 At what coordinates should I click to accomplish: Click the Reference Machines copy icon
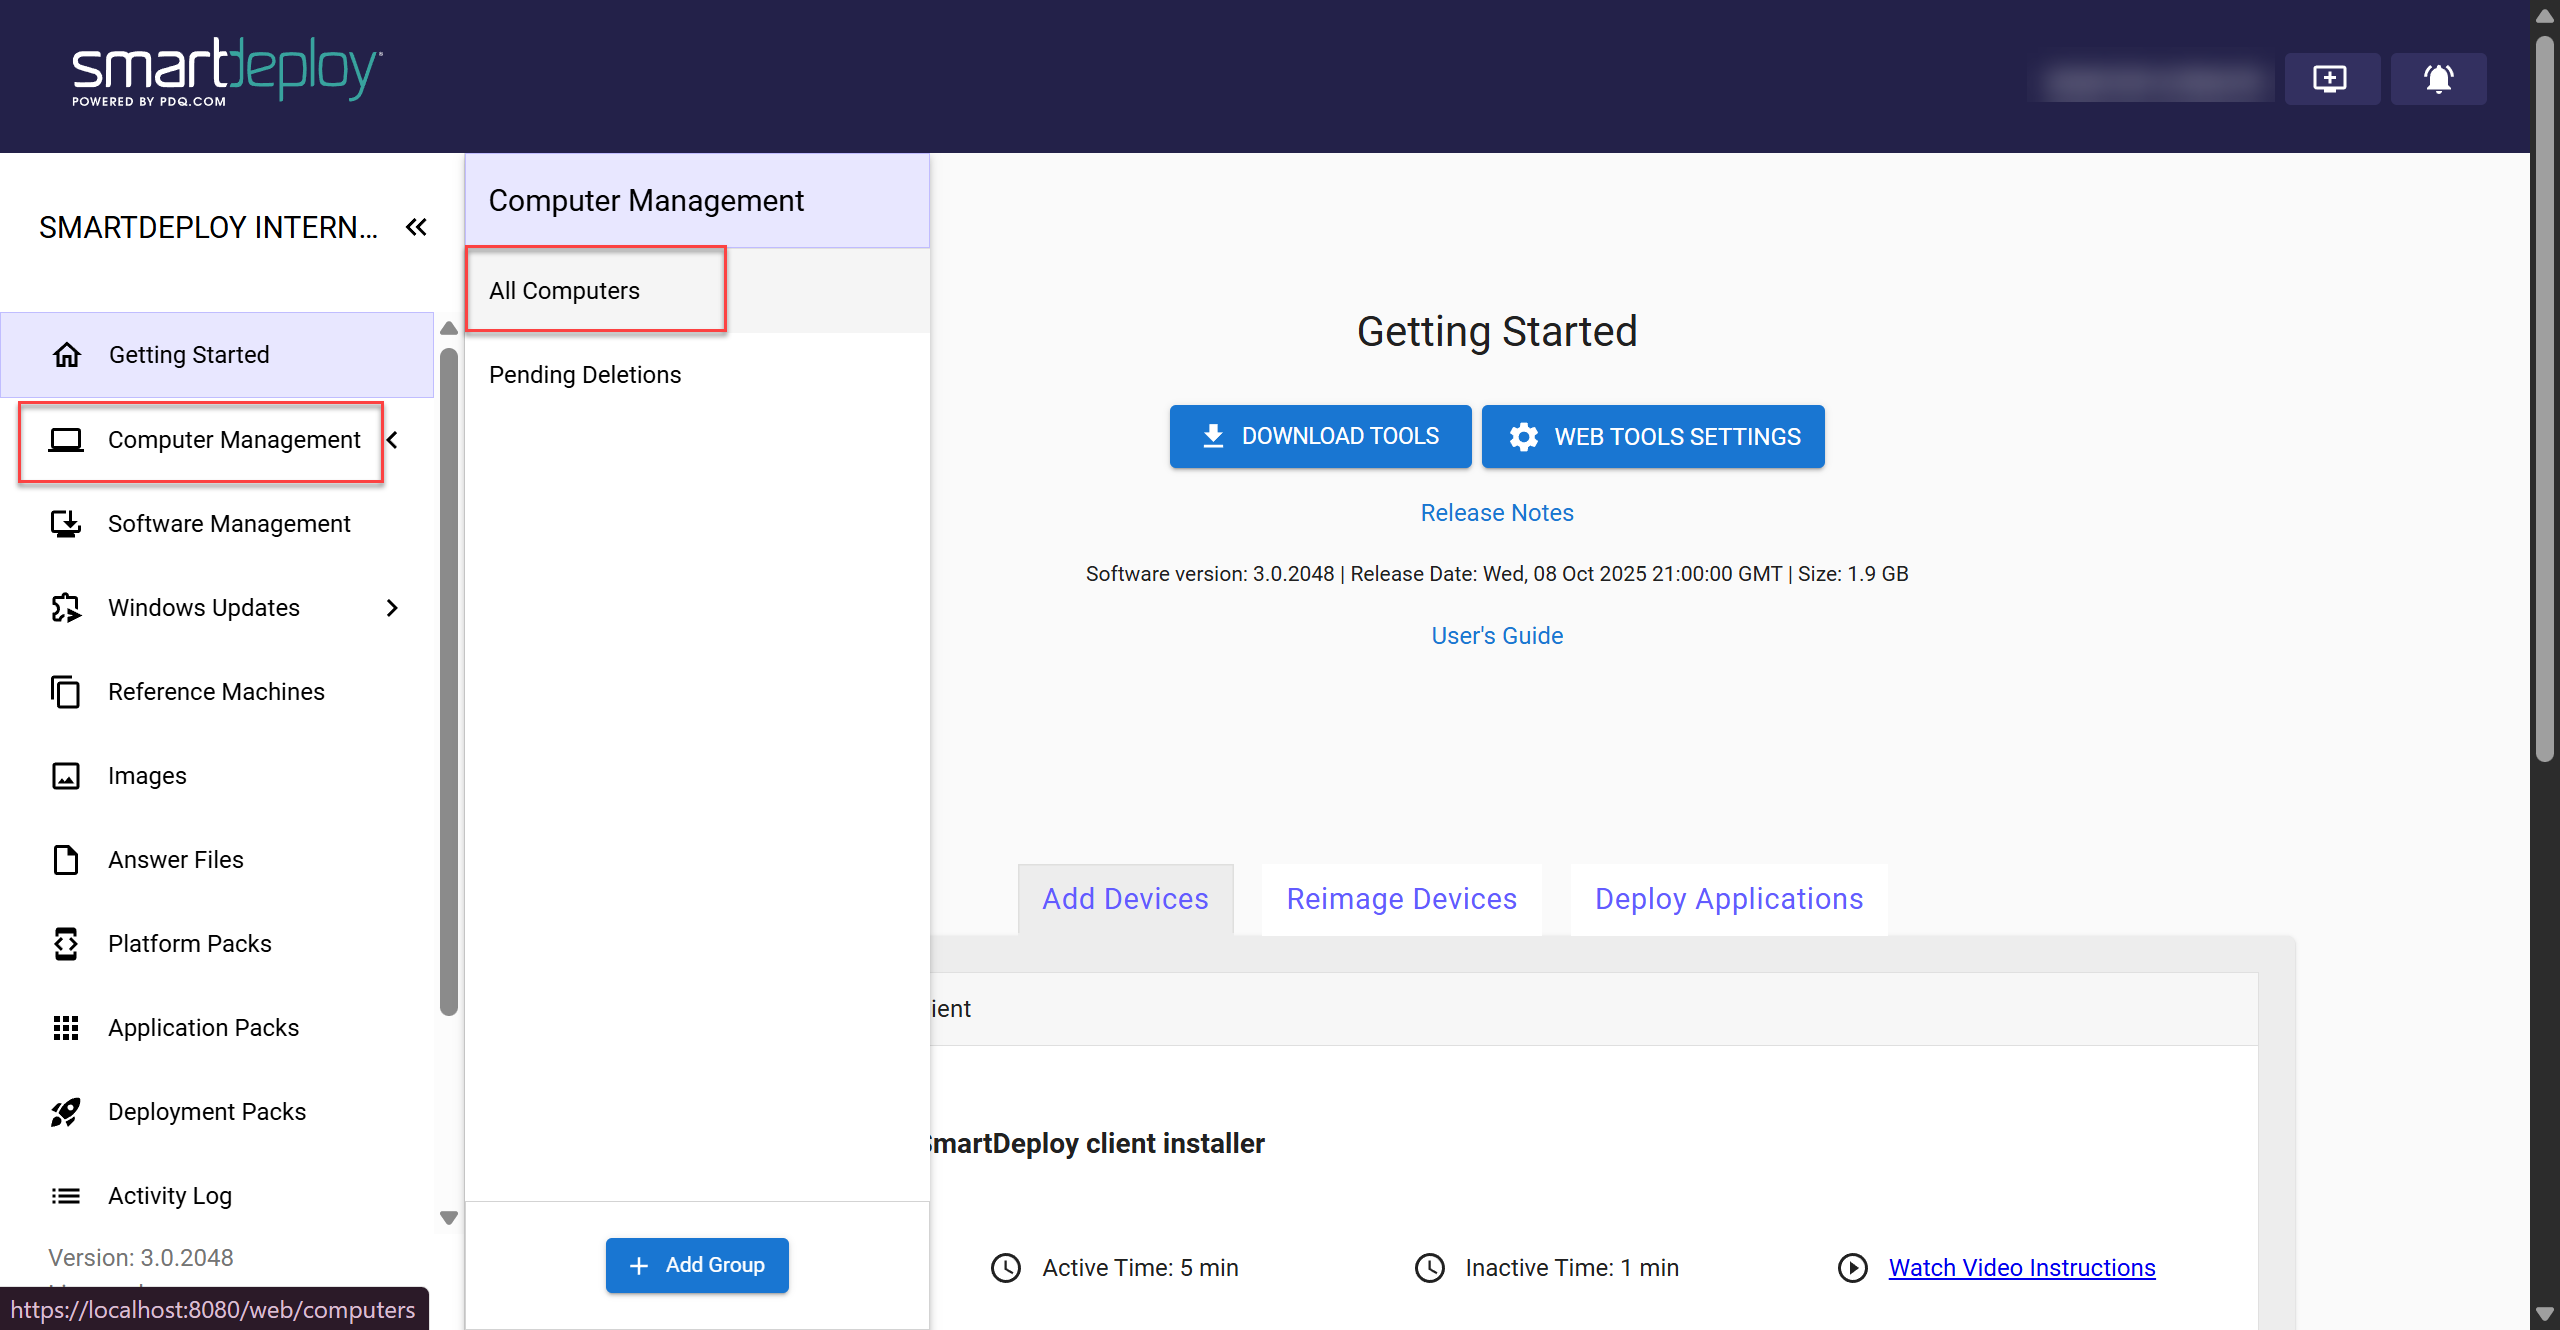[x=66, y=692]
